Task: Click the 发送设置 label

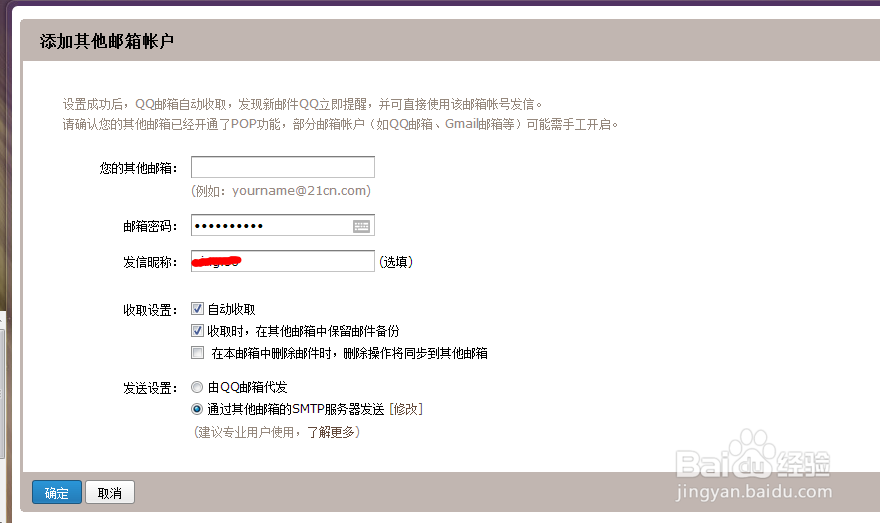Action: pyautogui.click(x=150, y=388)
